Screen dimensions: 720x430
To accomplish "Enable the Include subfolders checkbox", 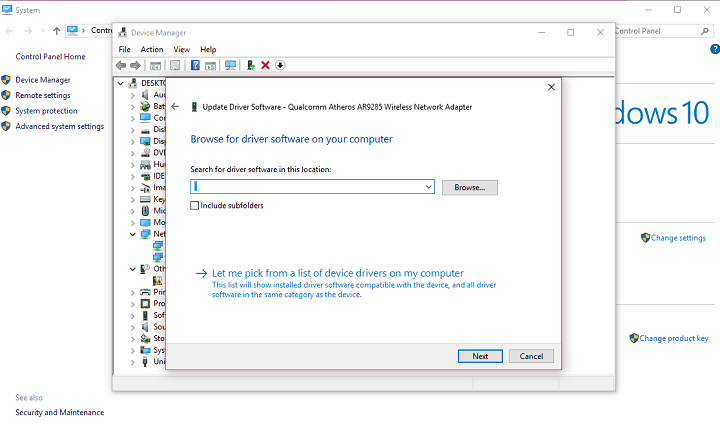I will click(x=195, y=205).
